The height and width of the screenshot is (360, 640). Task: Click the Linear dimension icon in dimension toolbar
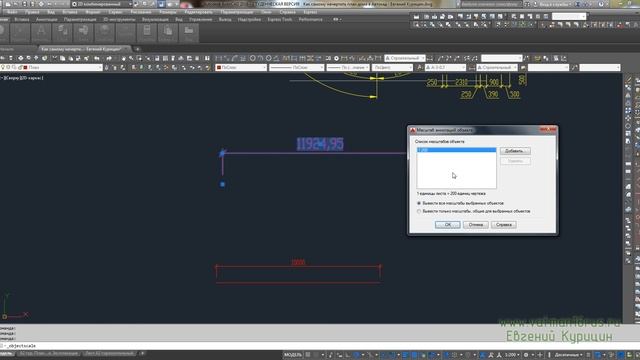219,58
